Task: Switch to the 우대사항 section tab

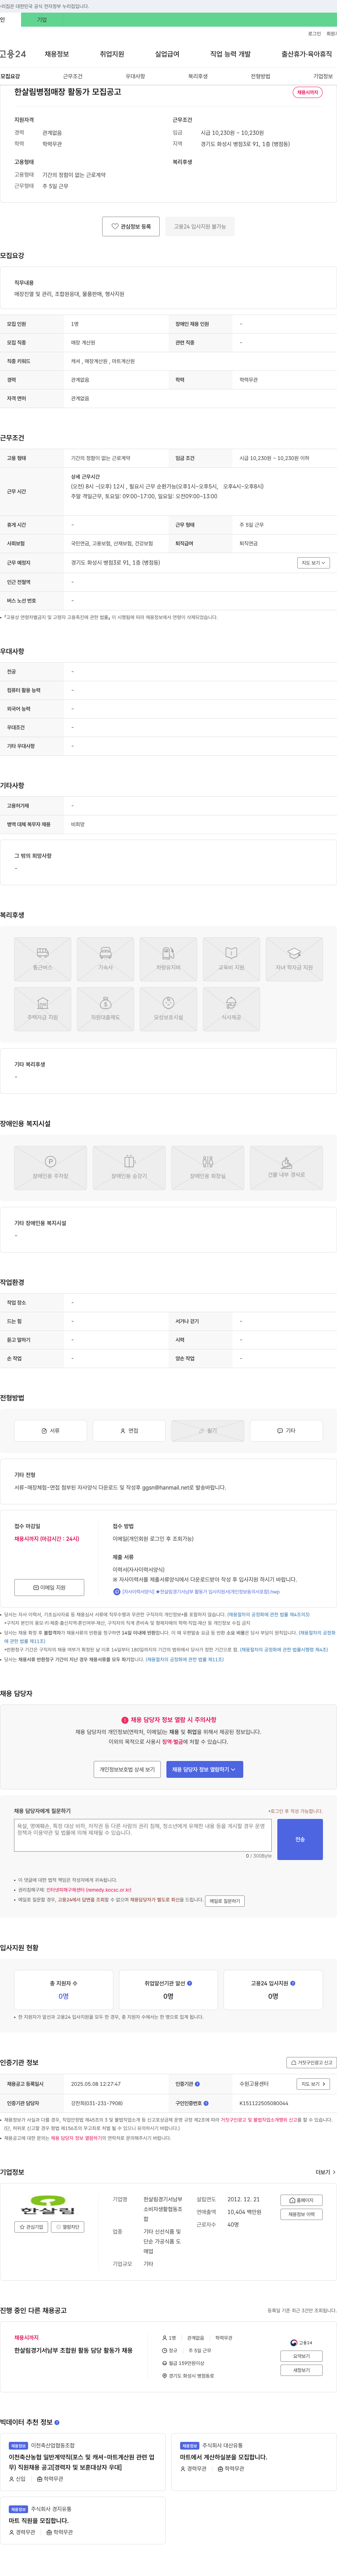Action: click(135, 76)
